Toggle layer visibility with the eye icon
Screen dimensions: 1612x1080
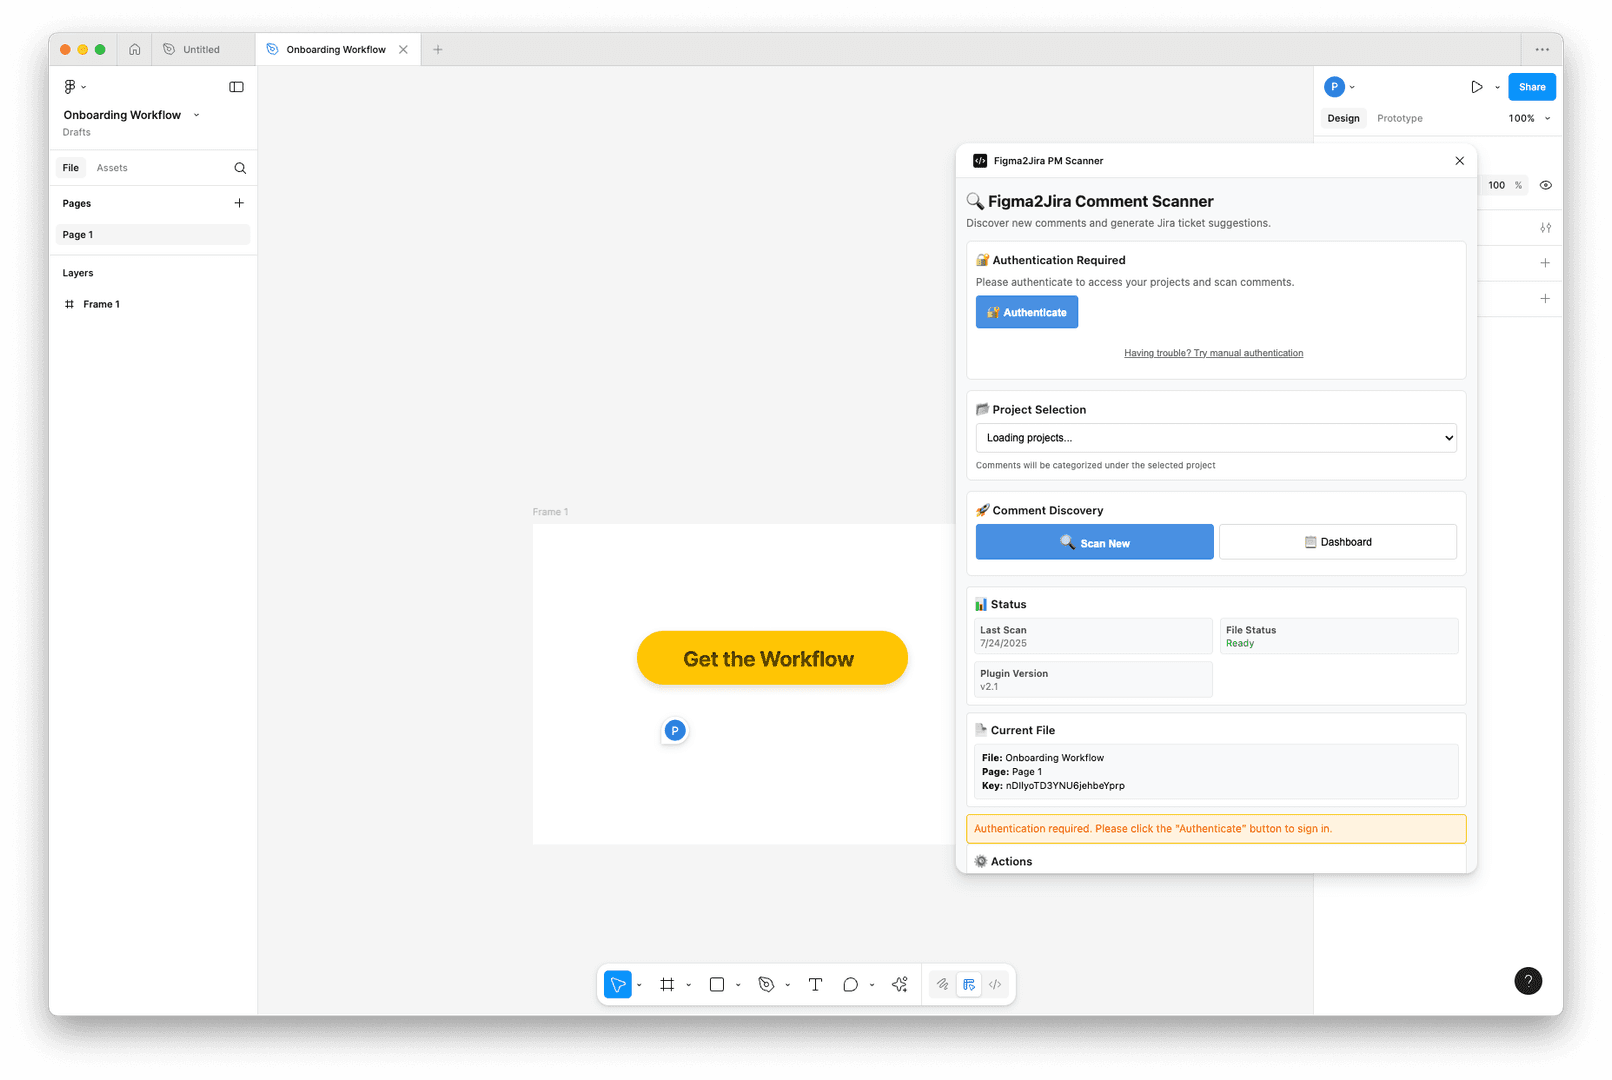coord(1546,185)
